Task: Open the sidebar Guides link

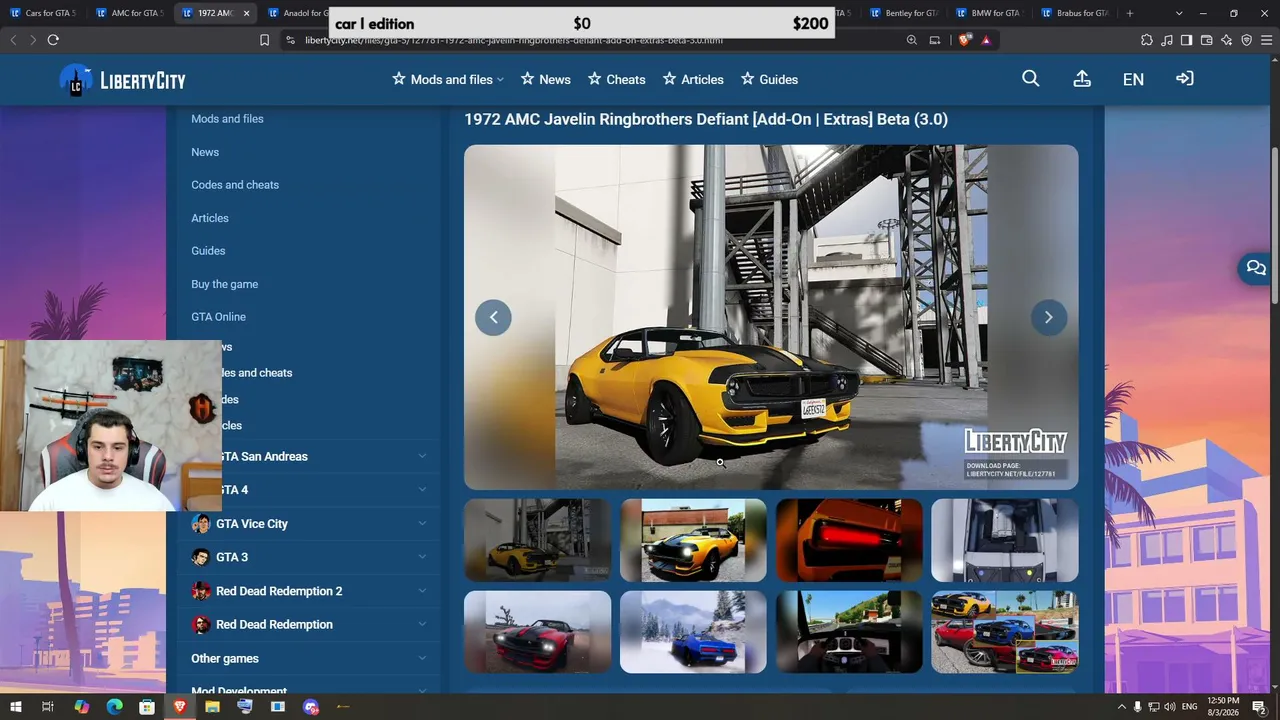Action: pyautogui.click(x=208, y=251)
